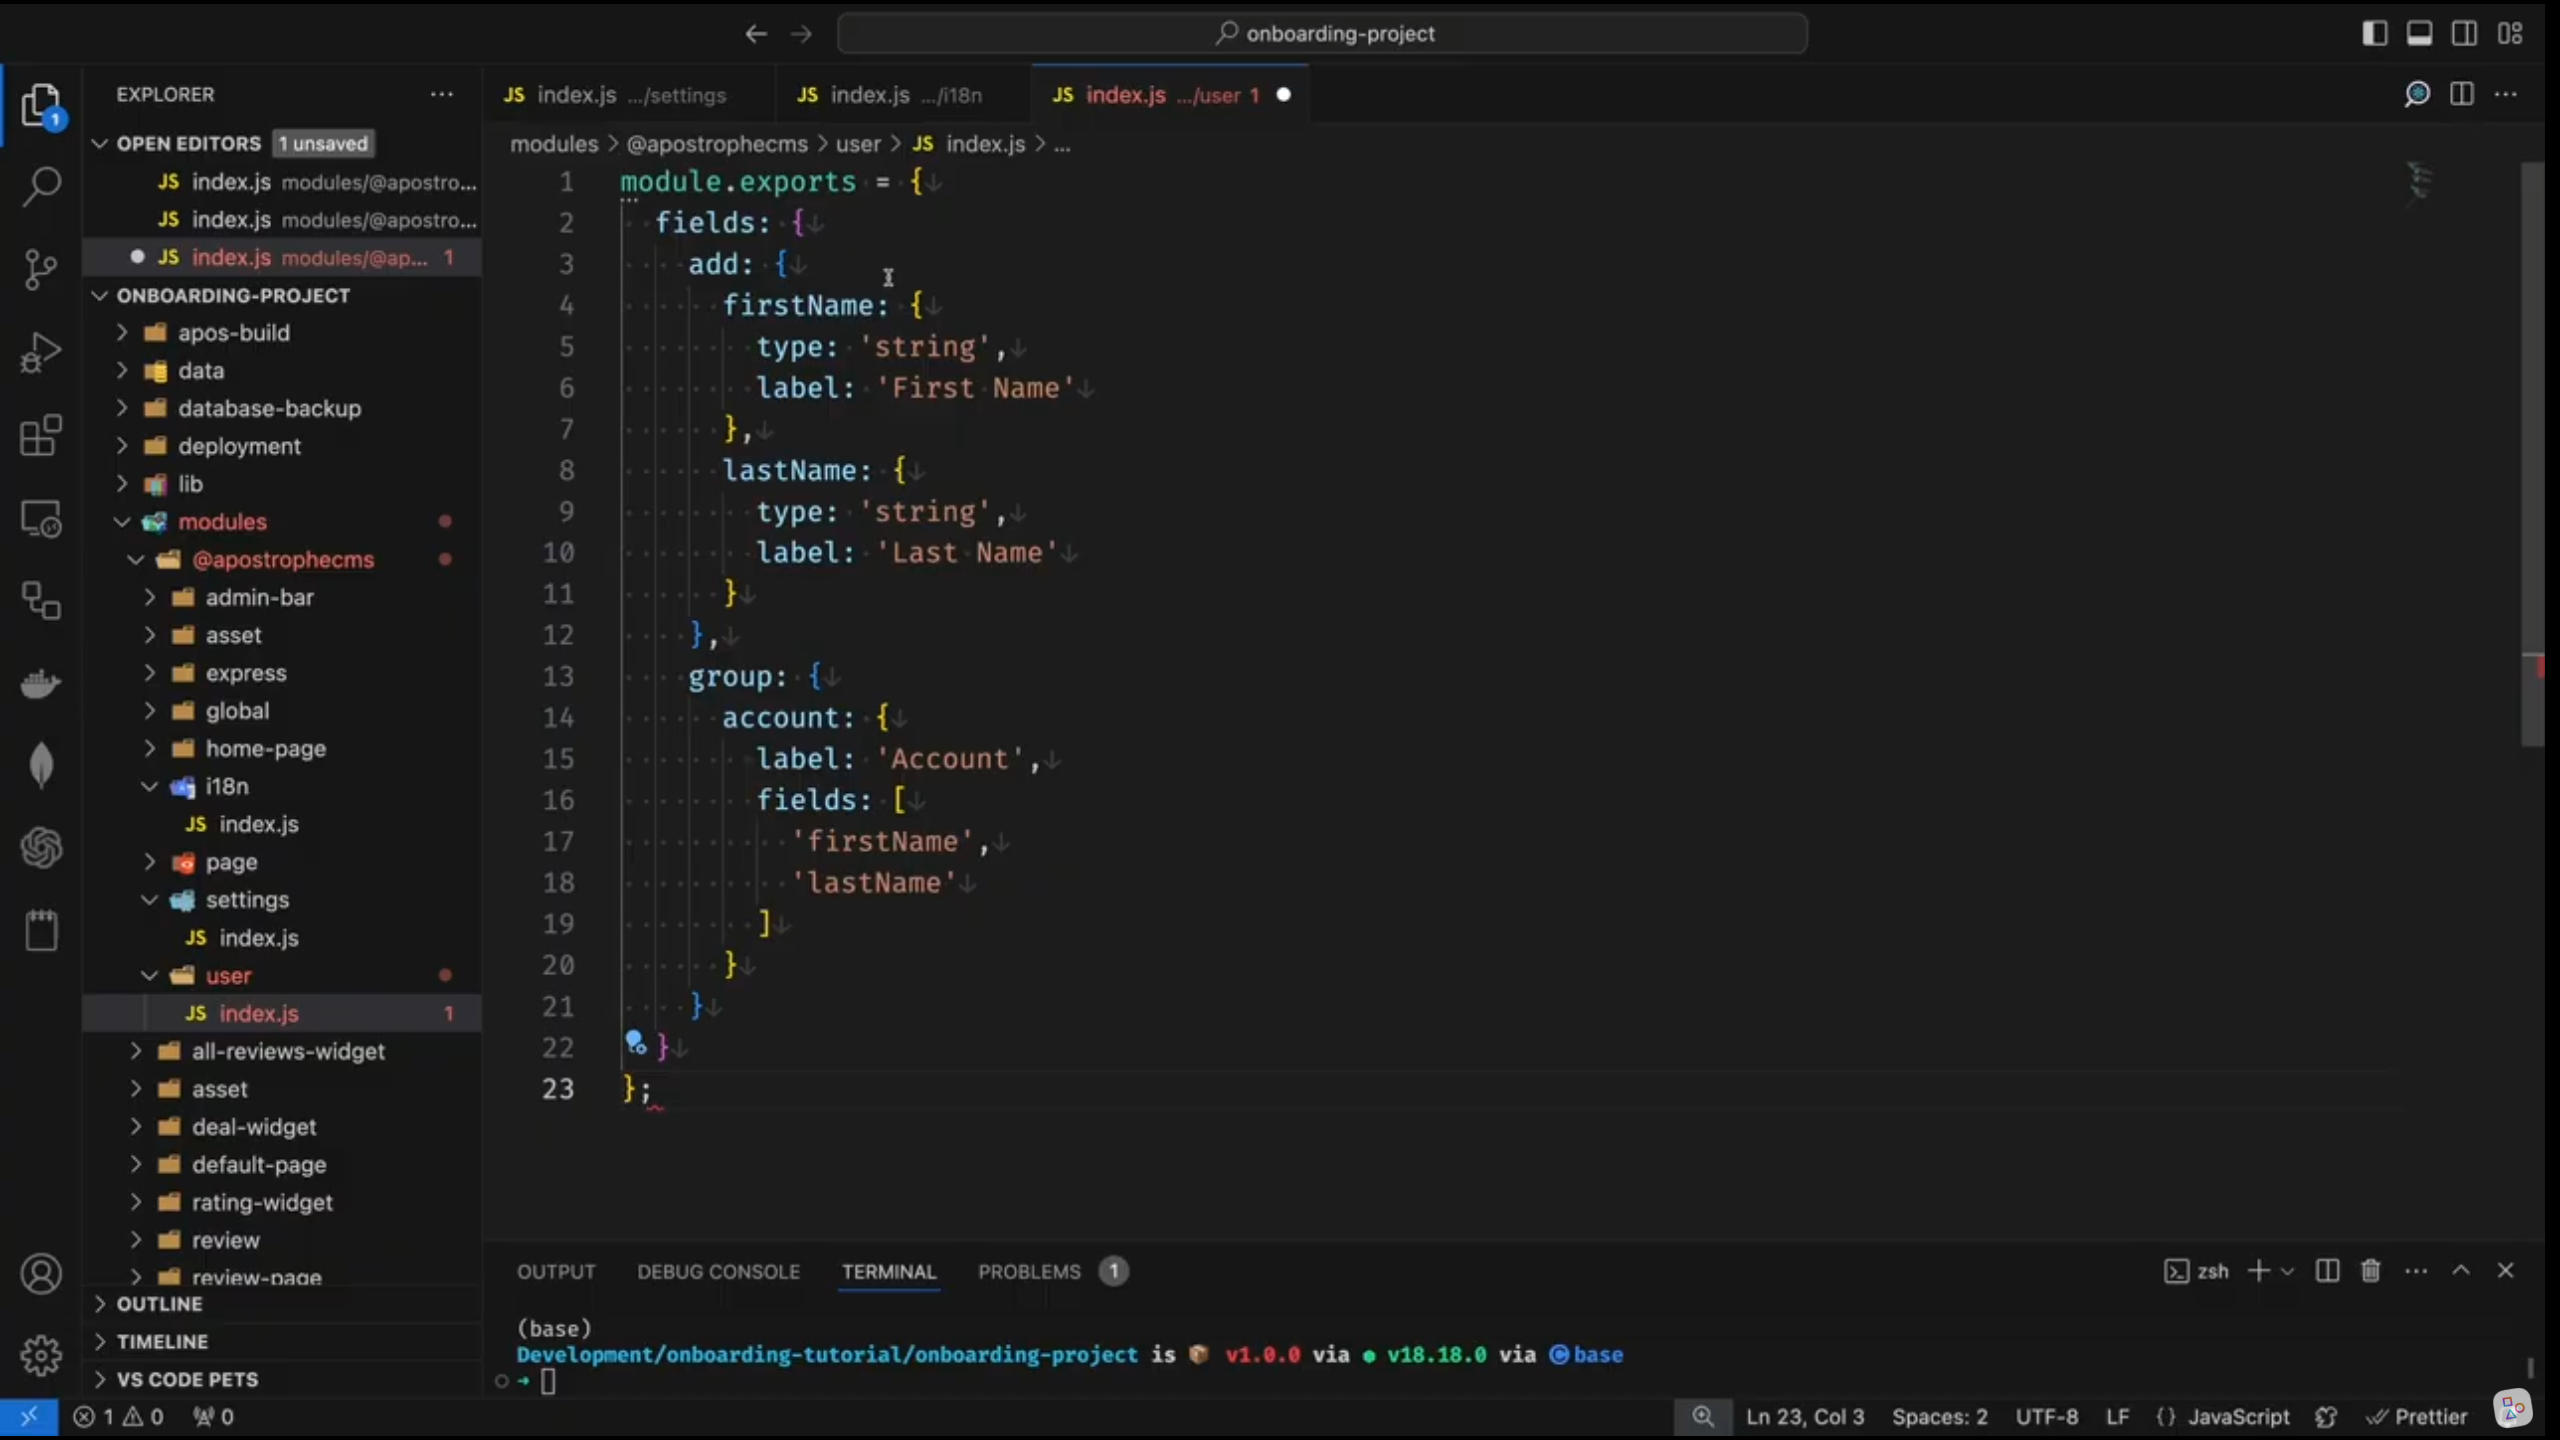Open the Docker view icon

click(x=41, y=684)
